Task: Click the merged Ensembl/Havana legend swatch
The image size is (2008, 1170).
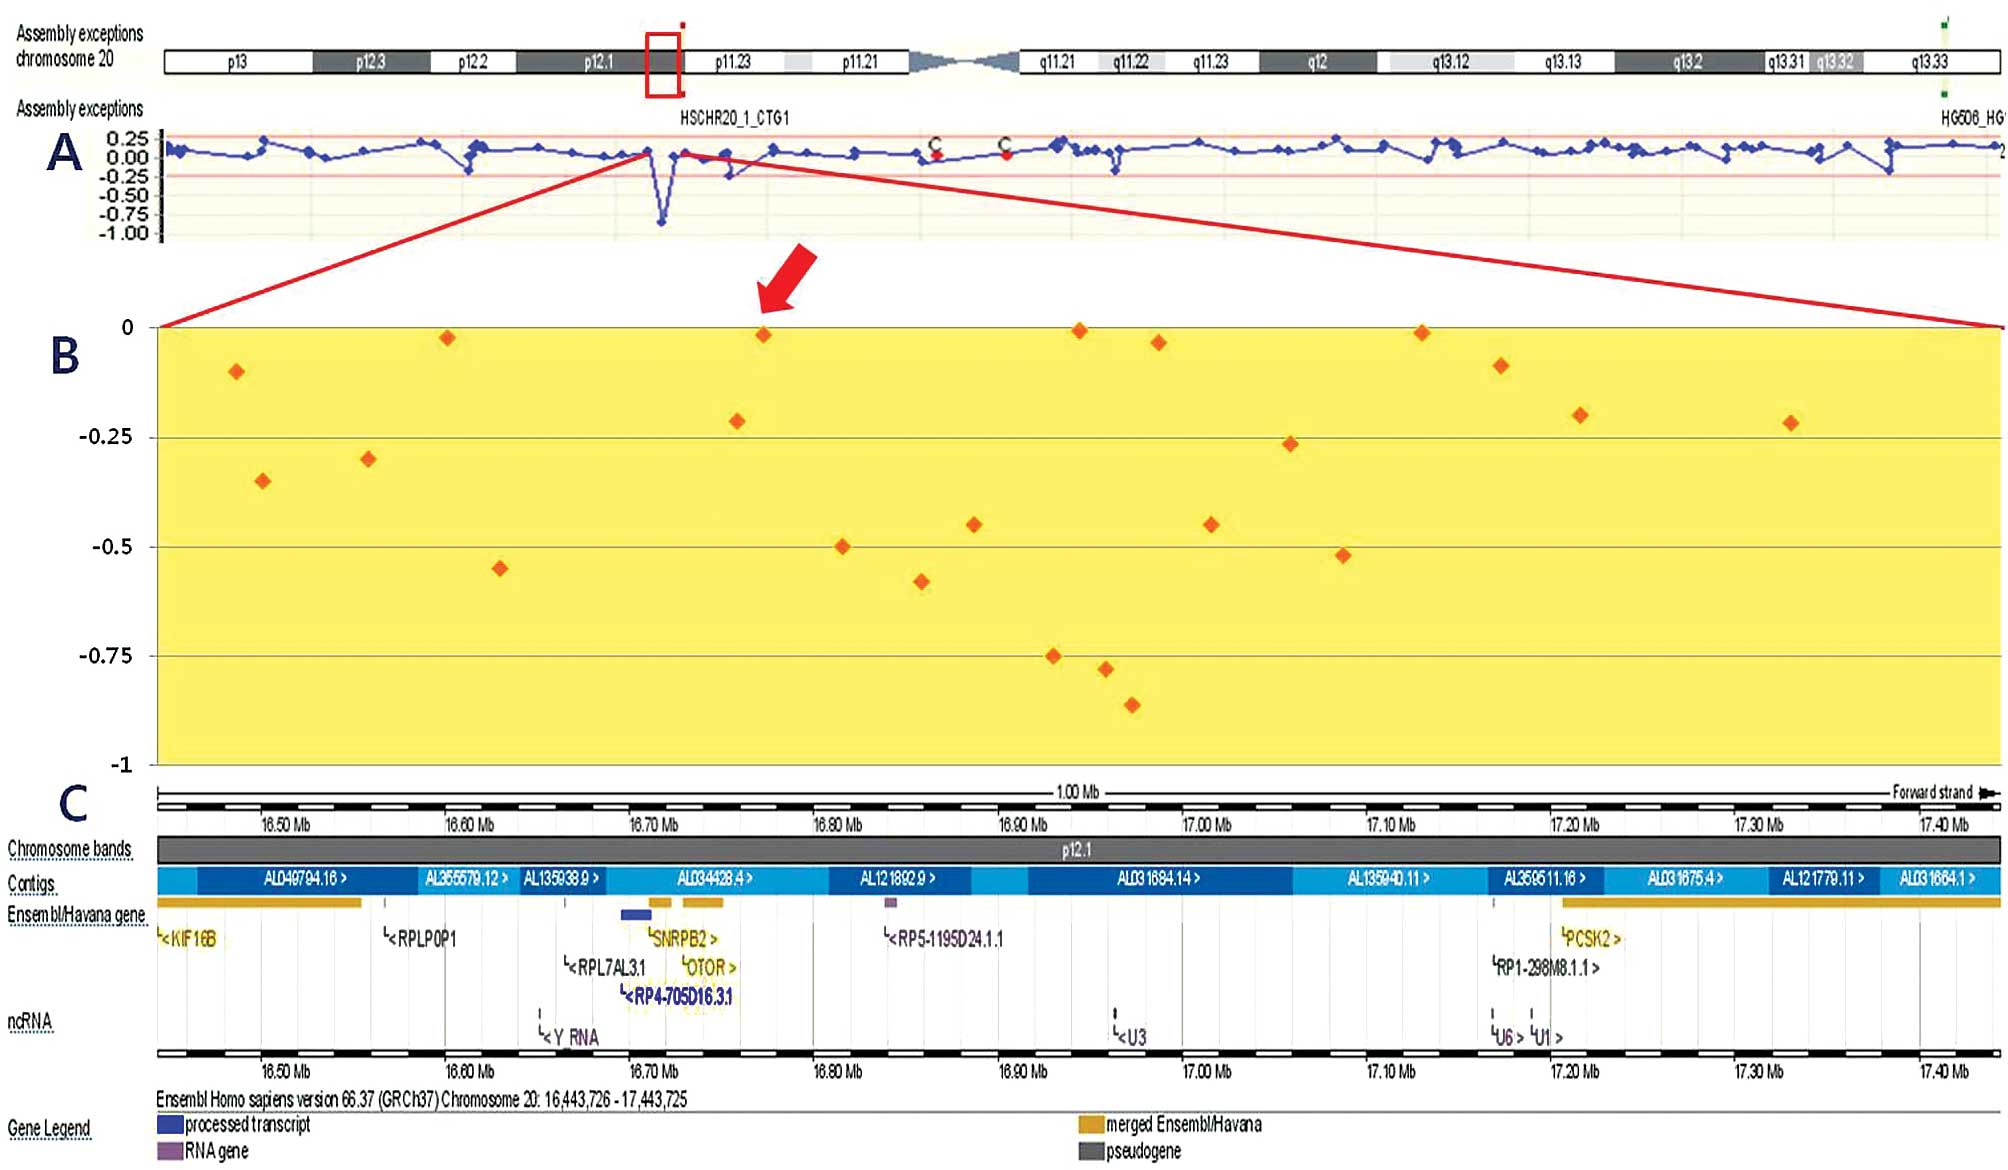Action: coord(1091,1125)
